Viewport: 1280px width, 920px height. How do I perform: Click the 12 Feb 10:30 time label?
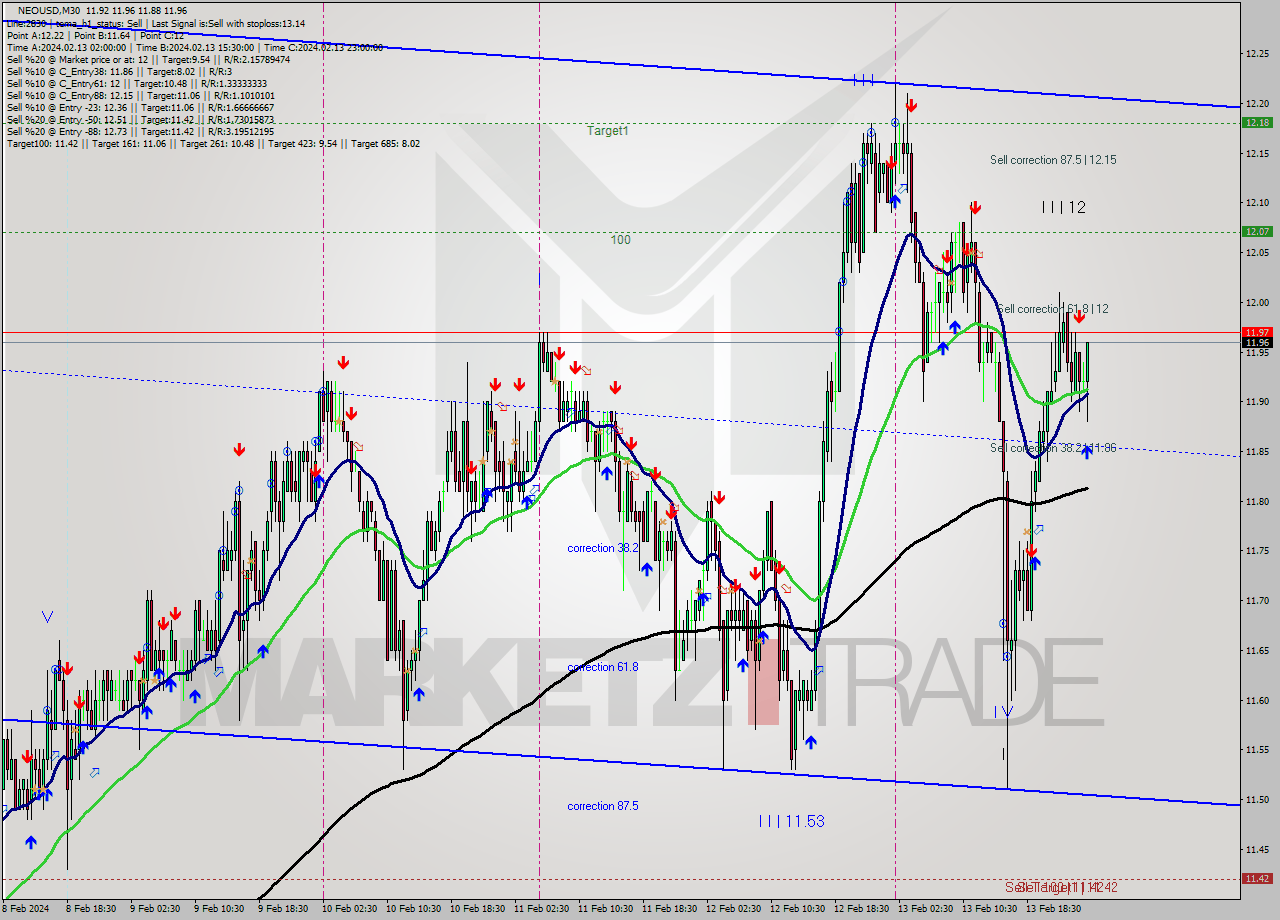797,909
